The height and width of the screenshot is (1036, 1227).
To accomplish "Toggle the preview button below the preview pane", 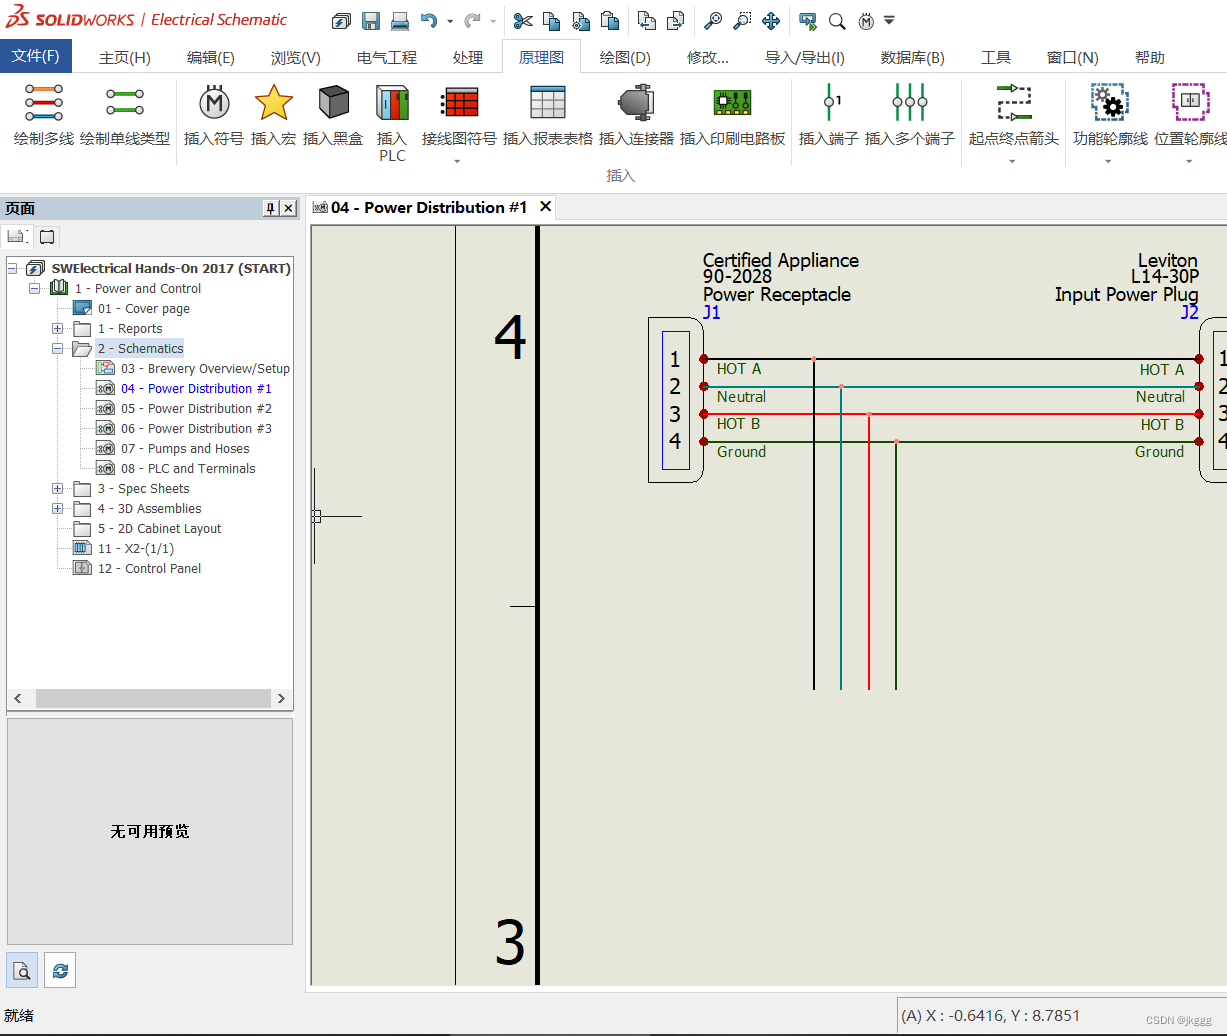I will 23,969.
